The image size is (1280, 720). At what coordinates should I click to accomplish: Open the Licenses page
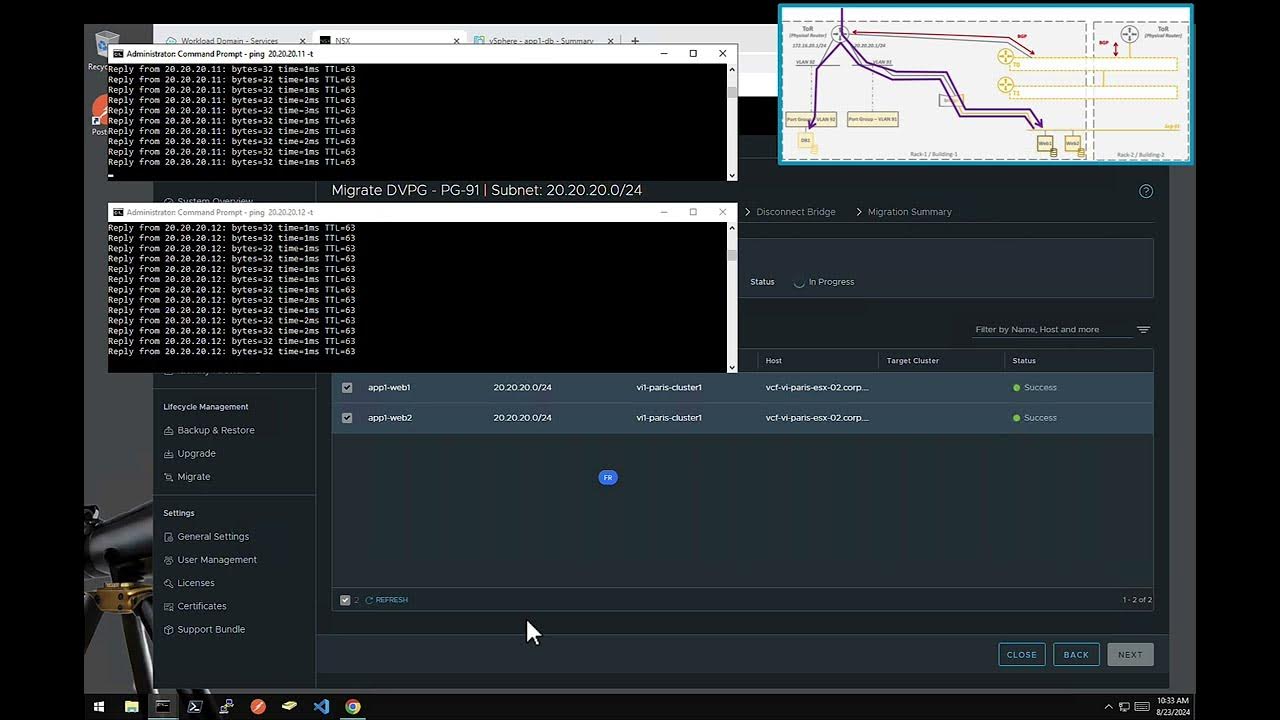195,583
